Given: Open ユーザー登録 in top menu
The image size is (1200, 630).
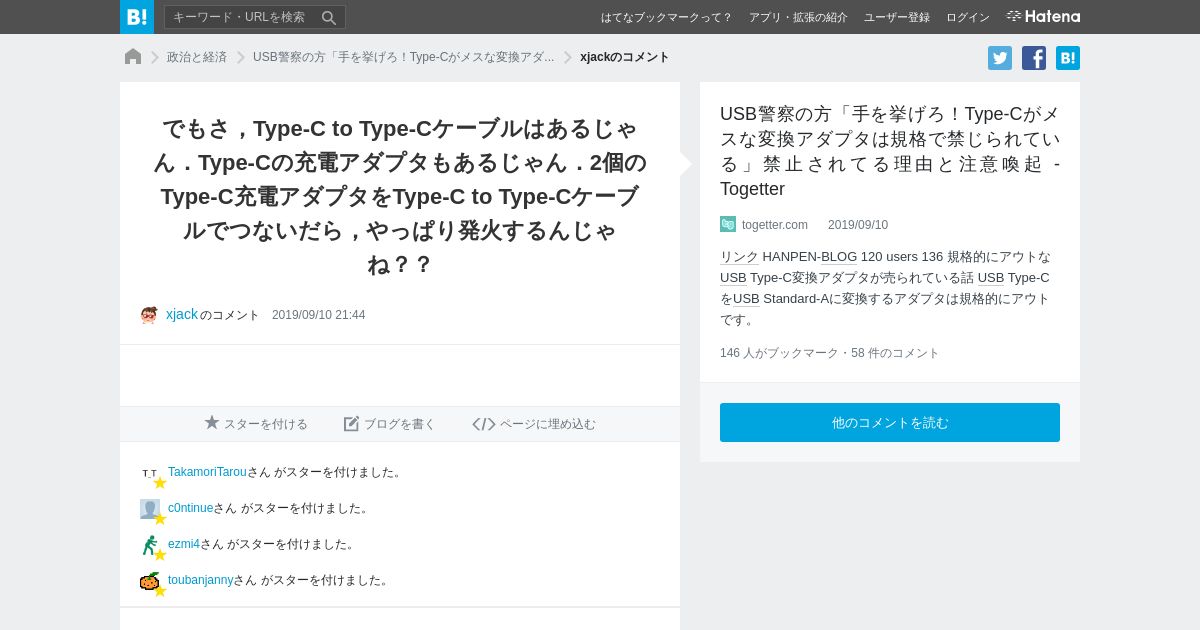Looking at the screenshot, I should [x=897, y=17].
